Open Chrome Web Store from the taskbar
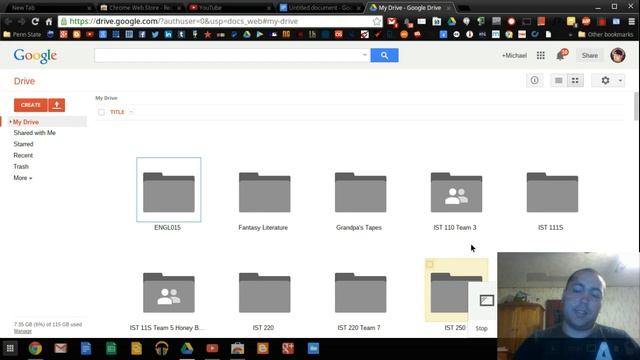The height and width of the screenshot is (360, 640). pyautogui.click(x=238, y=348)
